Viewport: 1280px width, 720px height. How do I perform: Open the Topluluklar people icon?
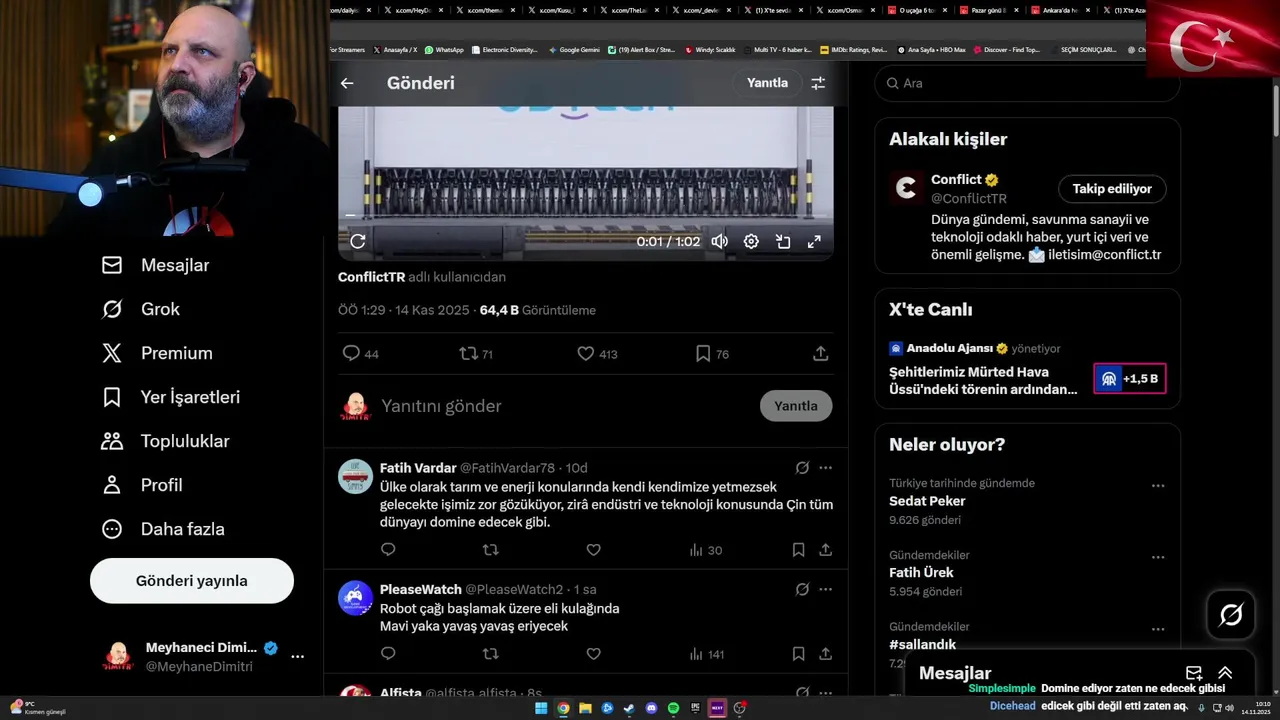[x=112, y=441]
